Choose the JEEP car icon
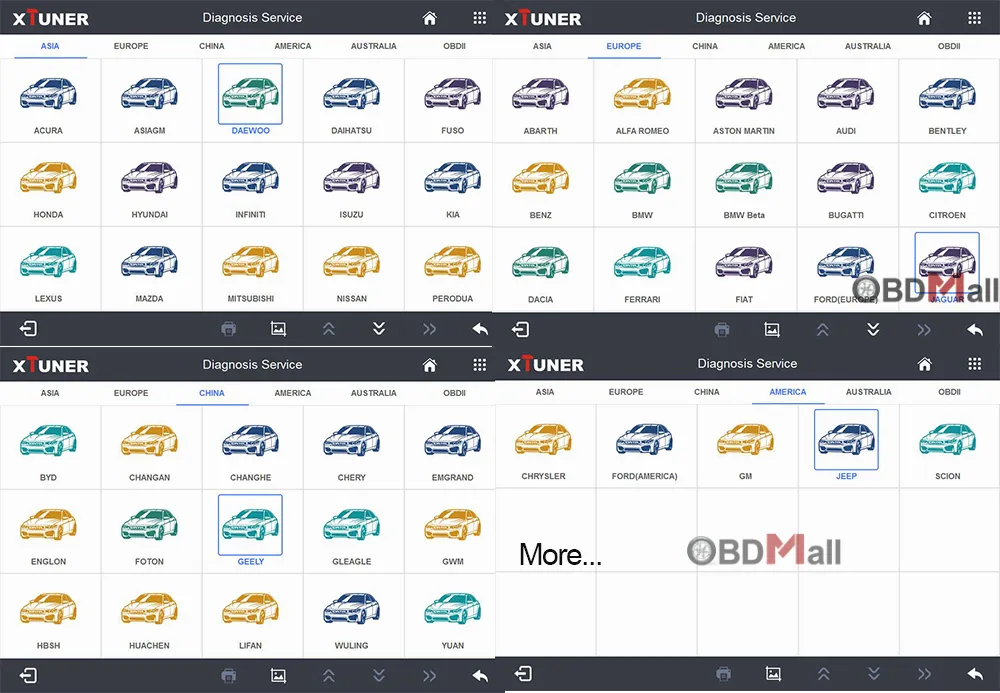Image resolution: width=1000 pixels, height=693 pixels. point(846,439)
